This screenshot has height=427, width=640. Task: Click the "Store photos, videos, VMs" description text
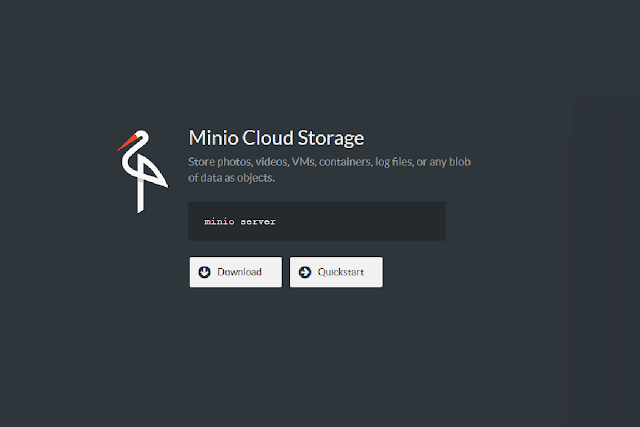[x=329, y=170]
